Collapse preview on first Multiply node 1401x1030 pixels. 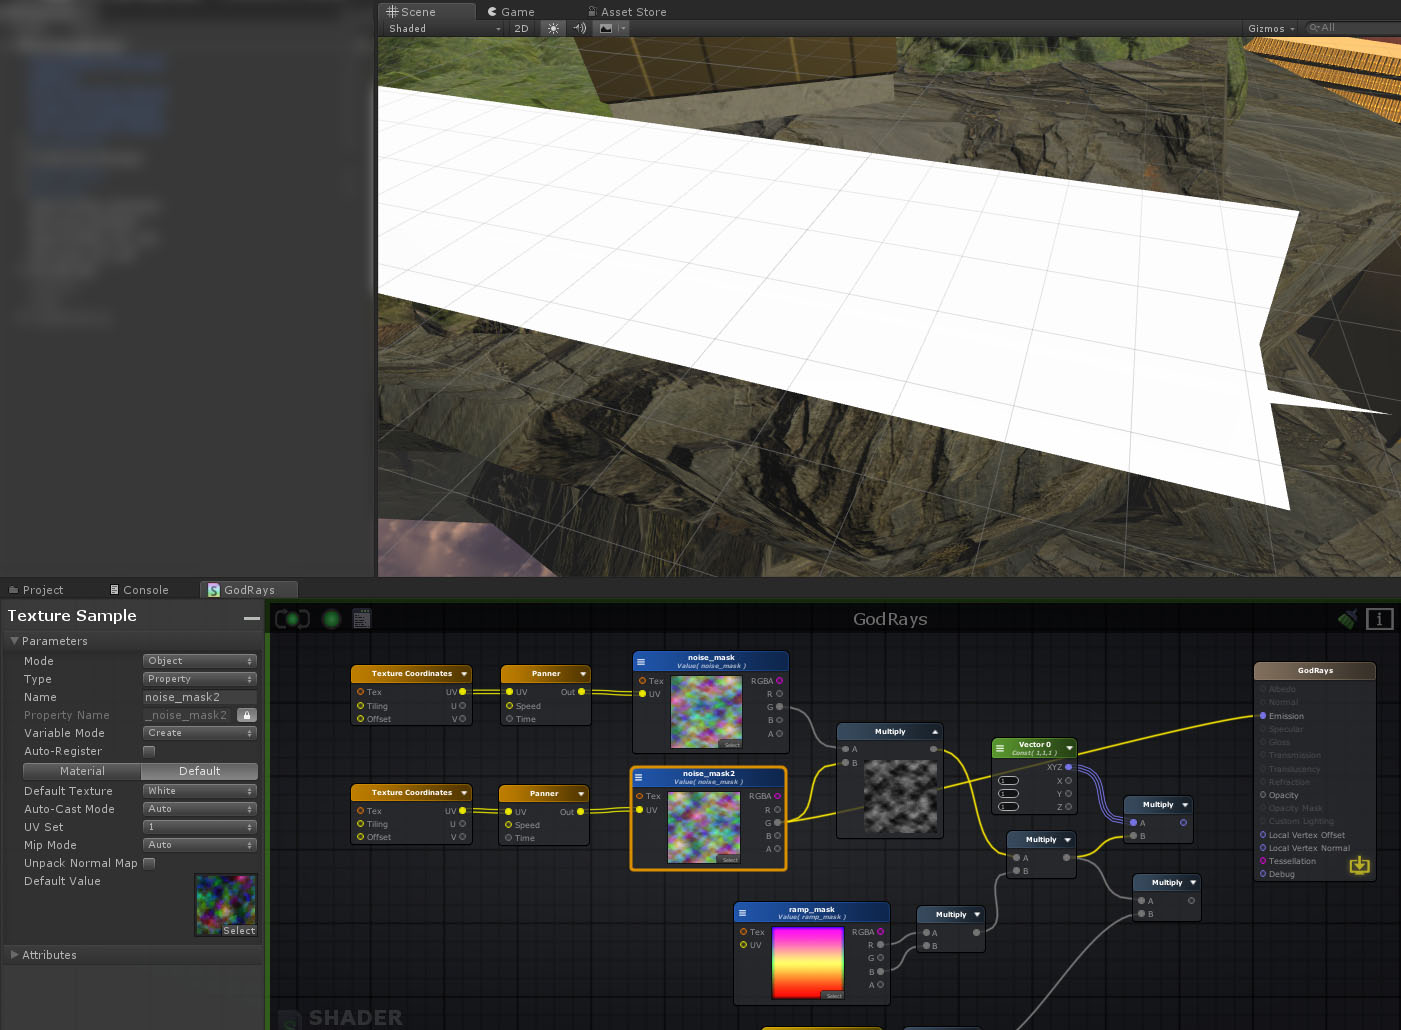935,732
